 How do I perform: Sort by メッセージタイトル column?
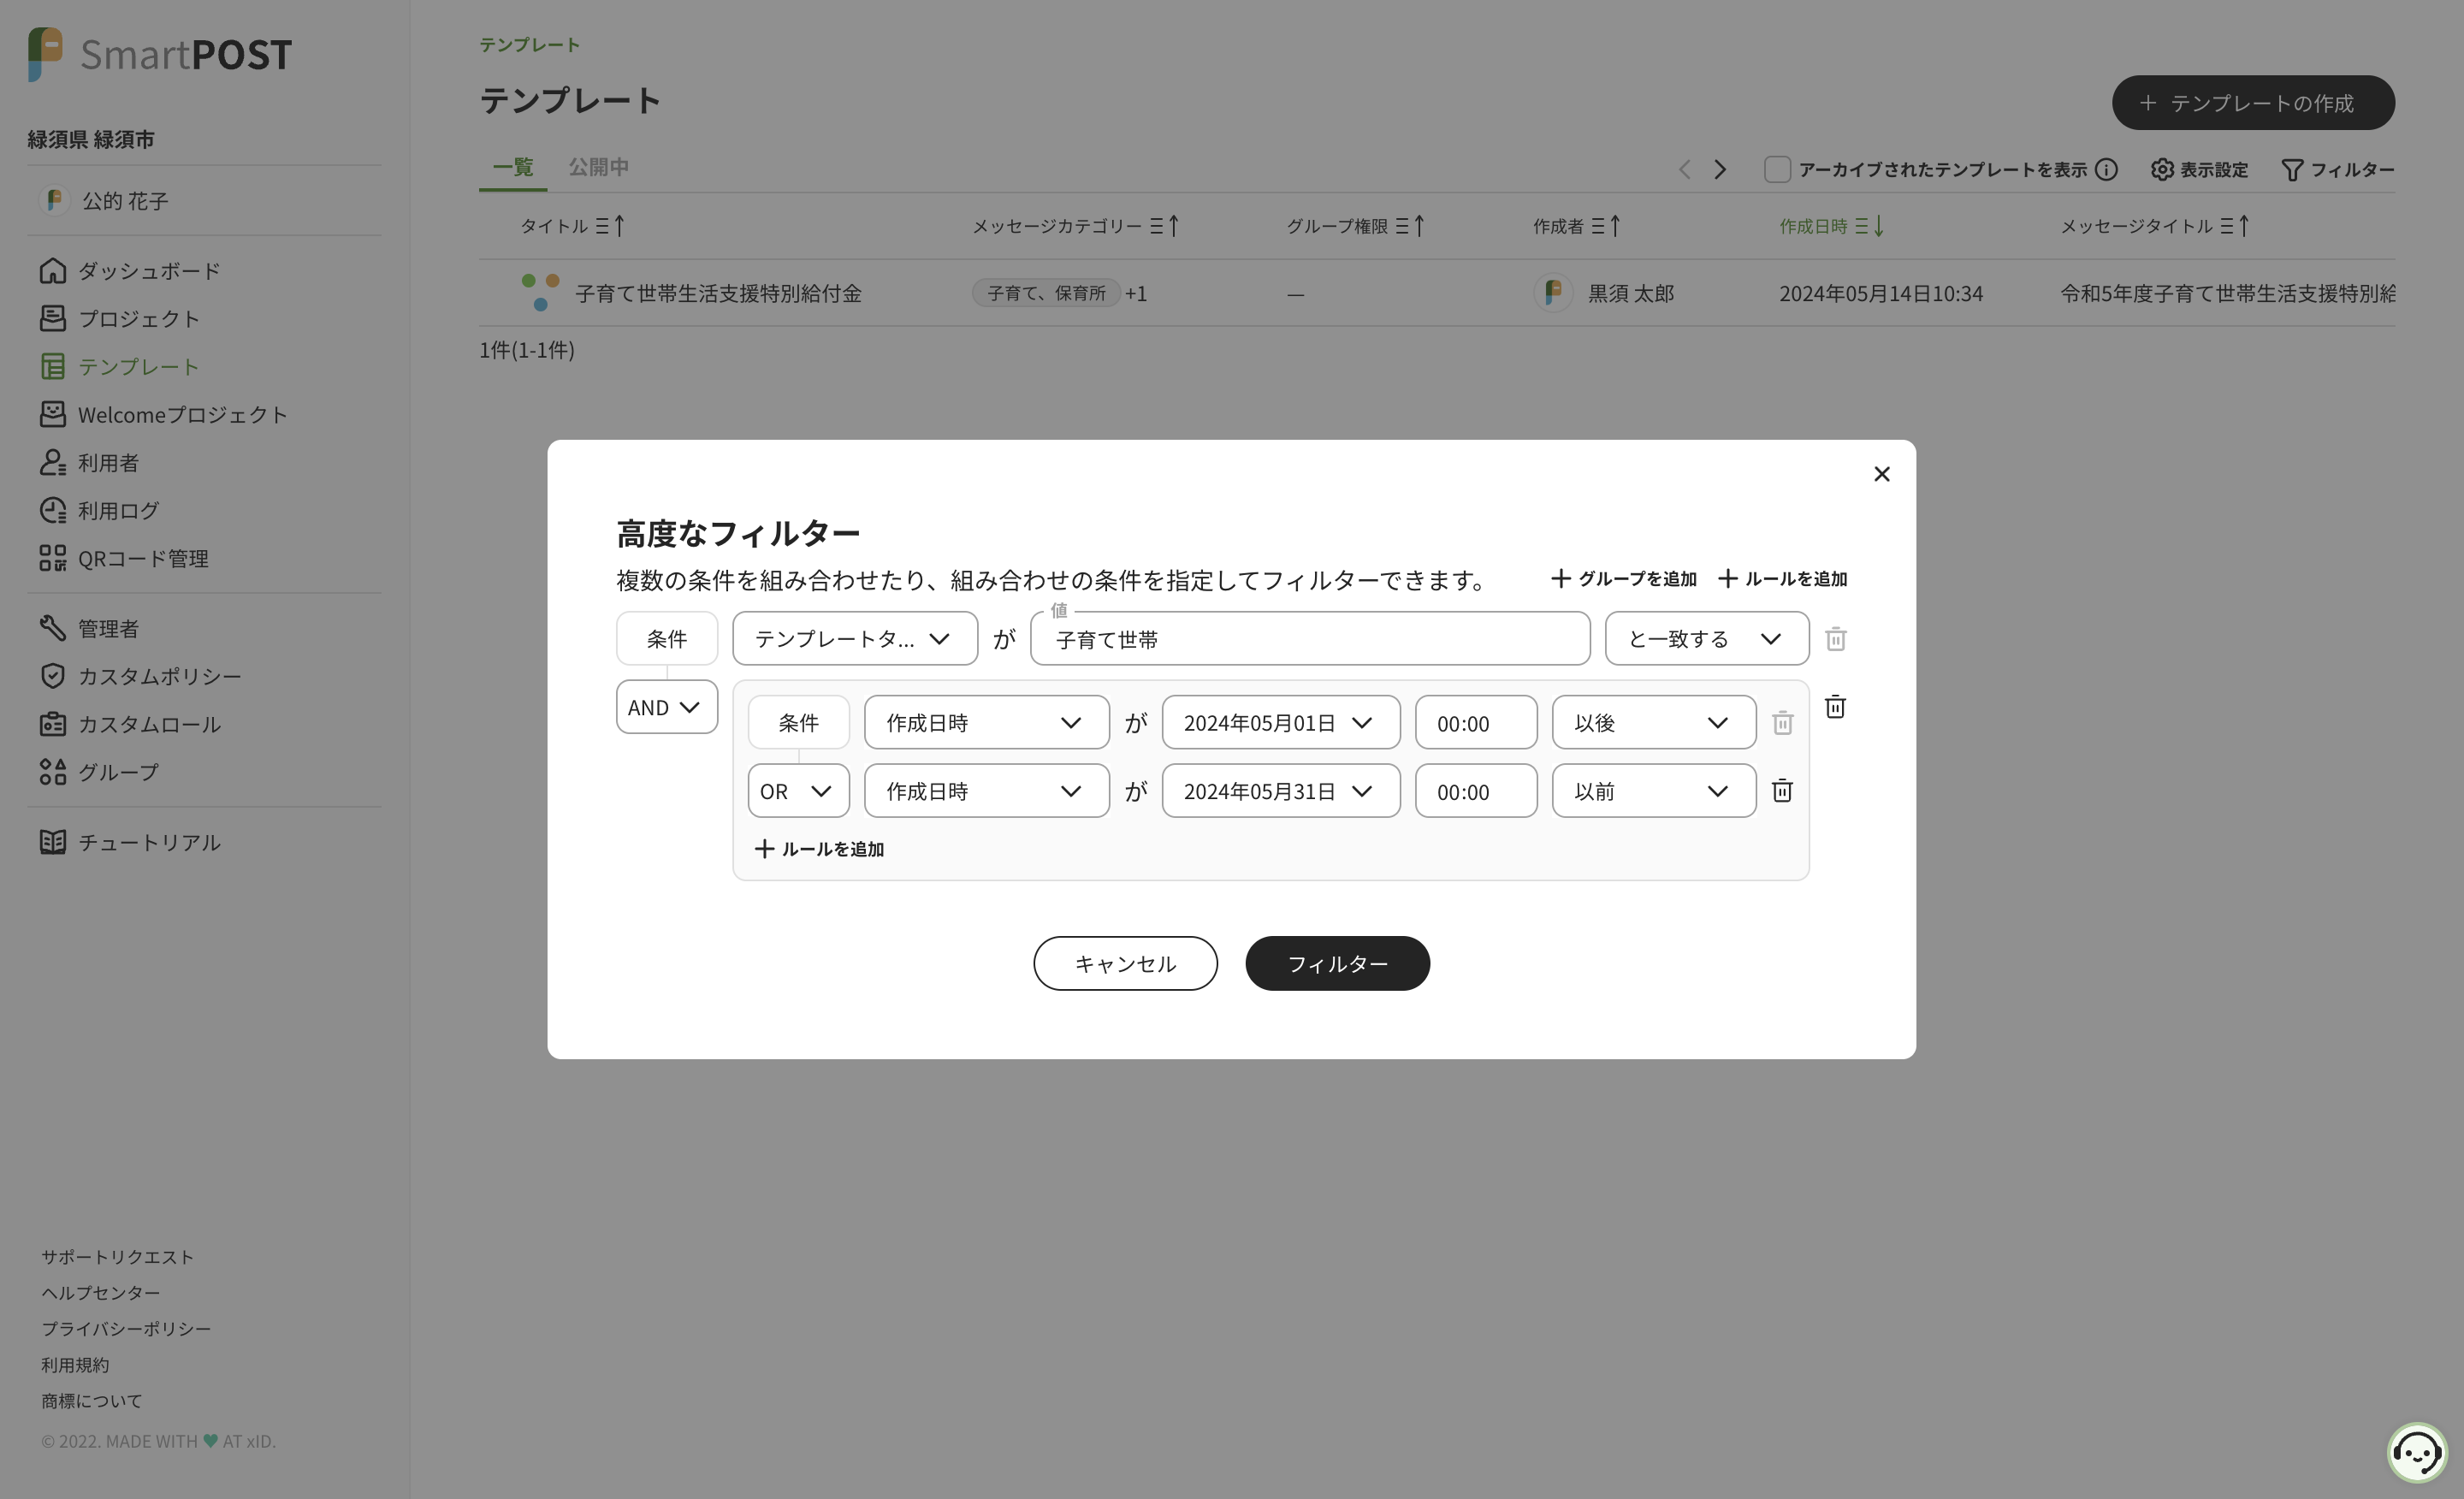point(2155,226)
